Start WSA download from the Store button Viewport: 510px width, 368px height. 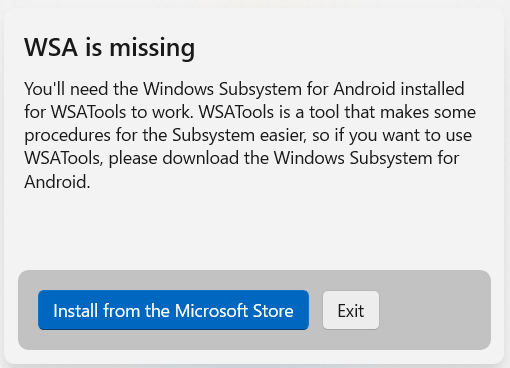[x=173, y=310]
